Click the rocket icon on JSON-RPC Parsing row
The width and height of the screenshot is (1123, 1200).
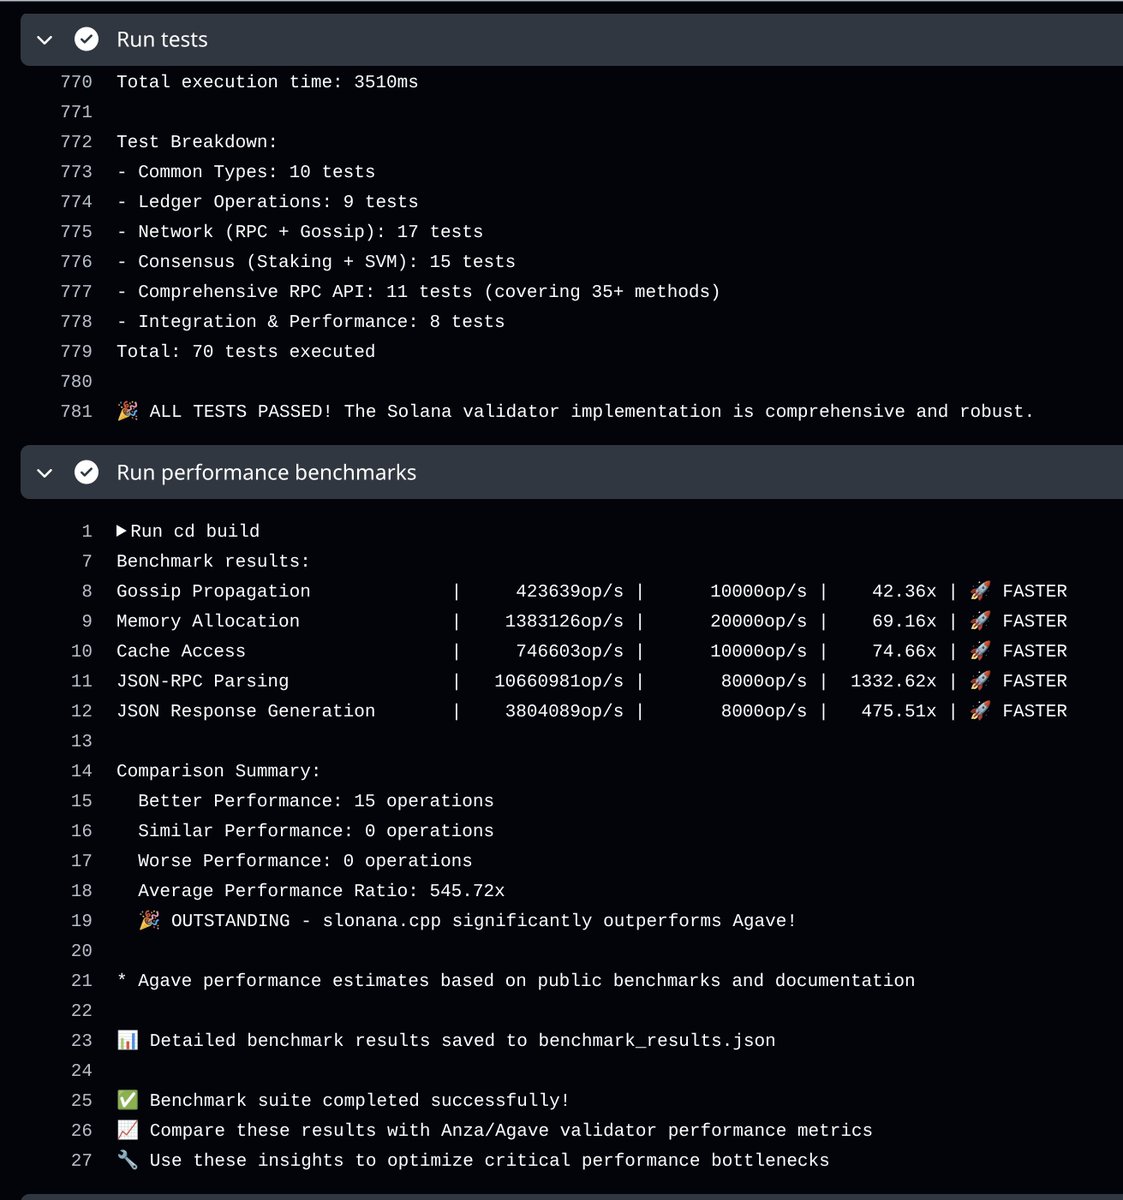tap(980, 681)
